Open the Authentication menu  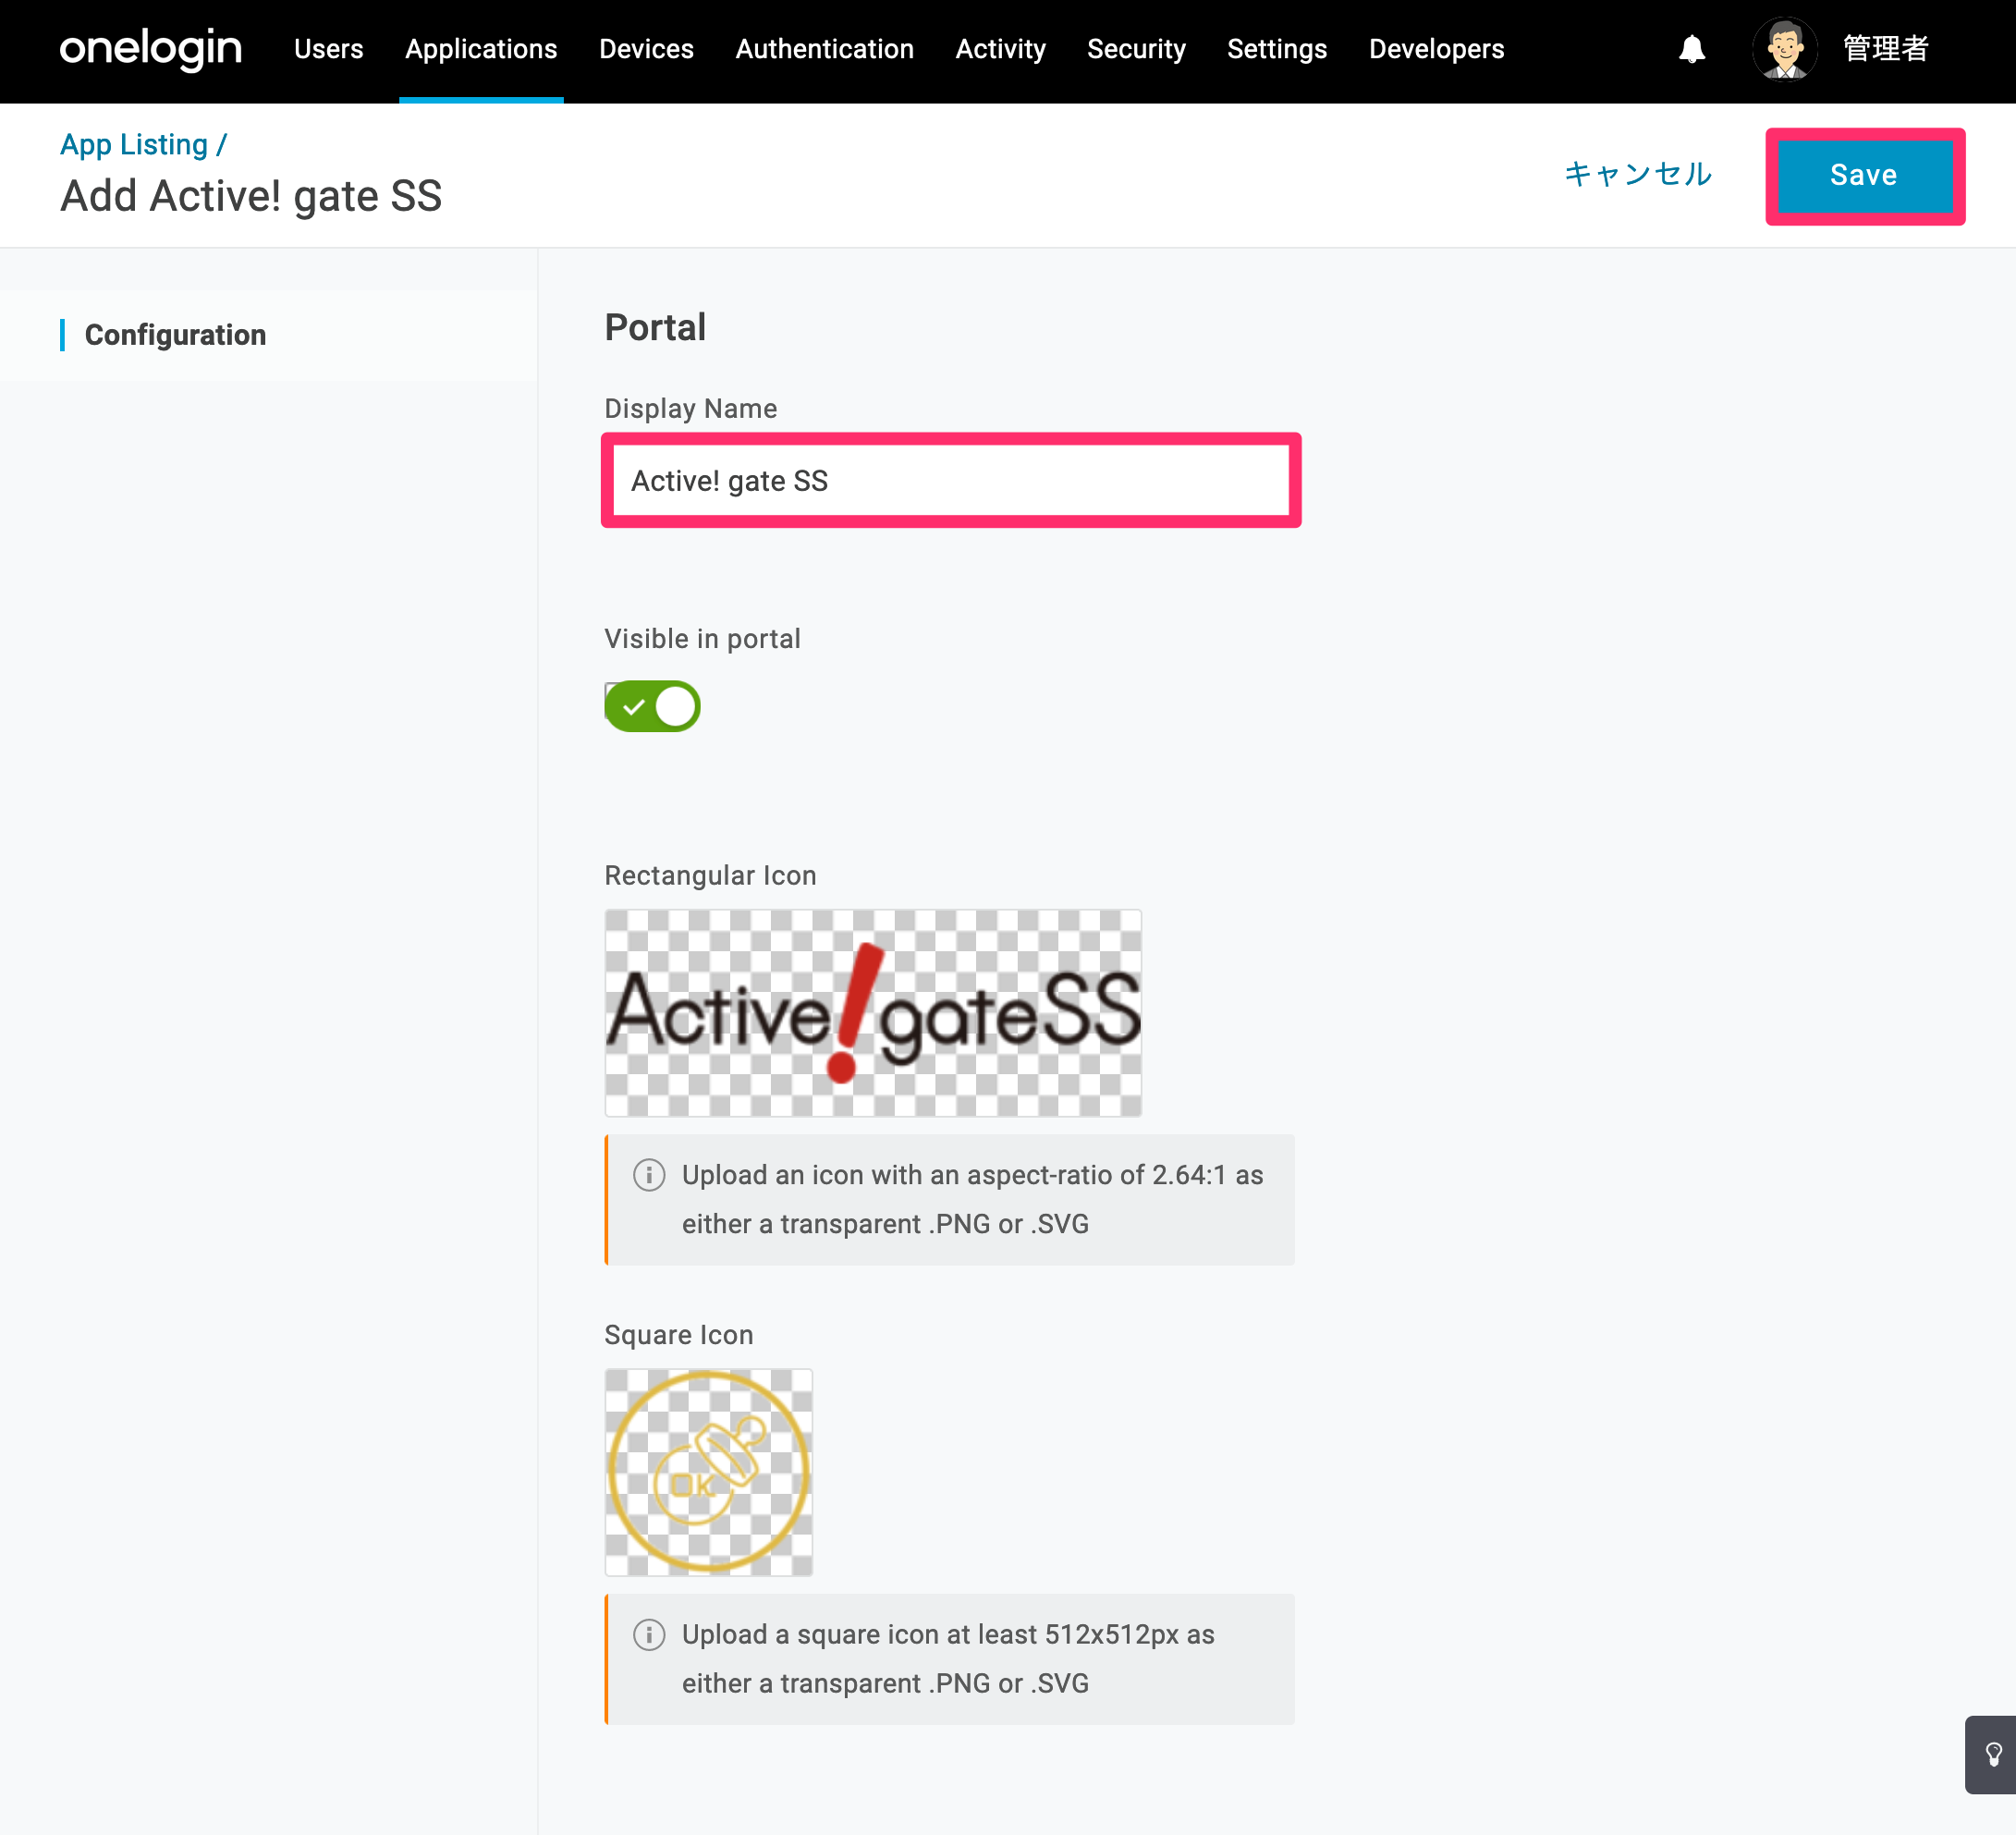click(824, 49)
